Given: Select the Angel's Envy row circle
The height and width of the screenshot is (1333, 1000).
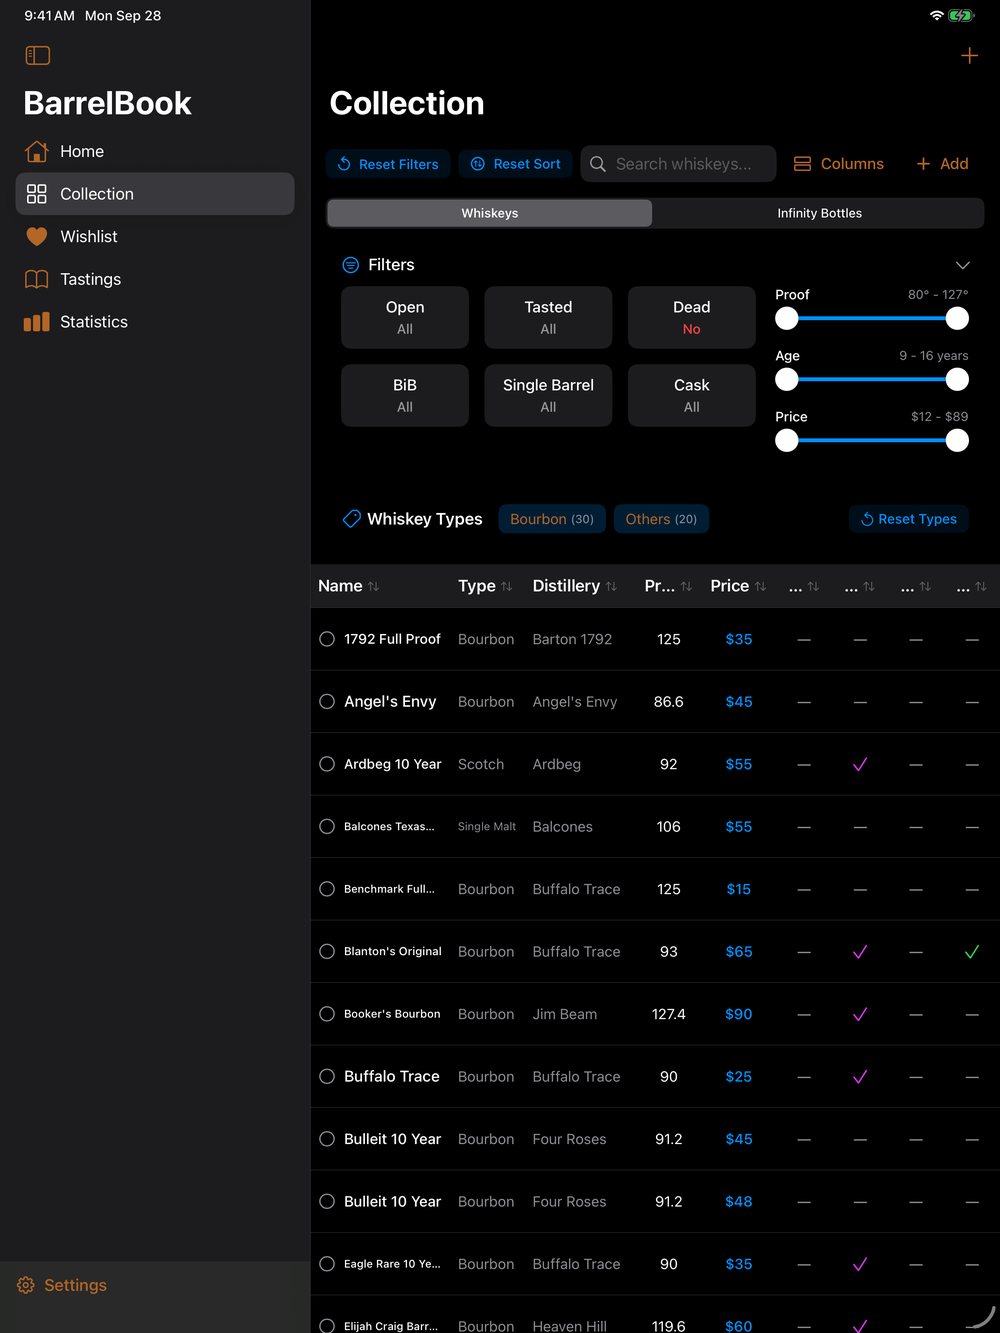Looking at the screenshot, I should coord(327,702).
